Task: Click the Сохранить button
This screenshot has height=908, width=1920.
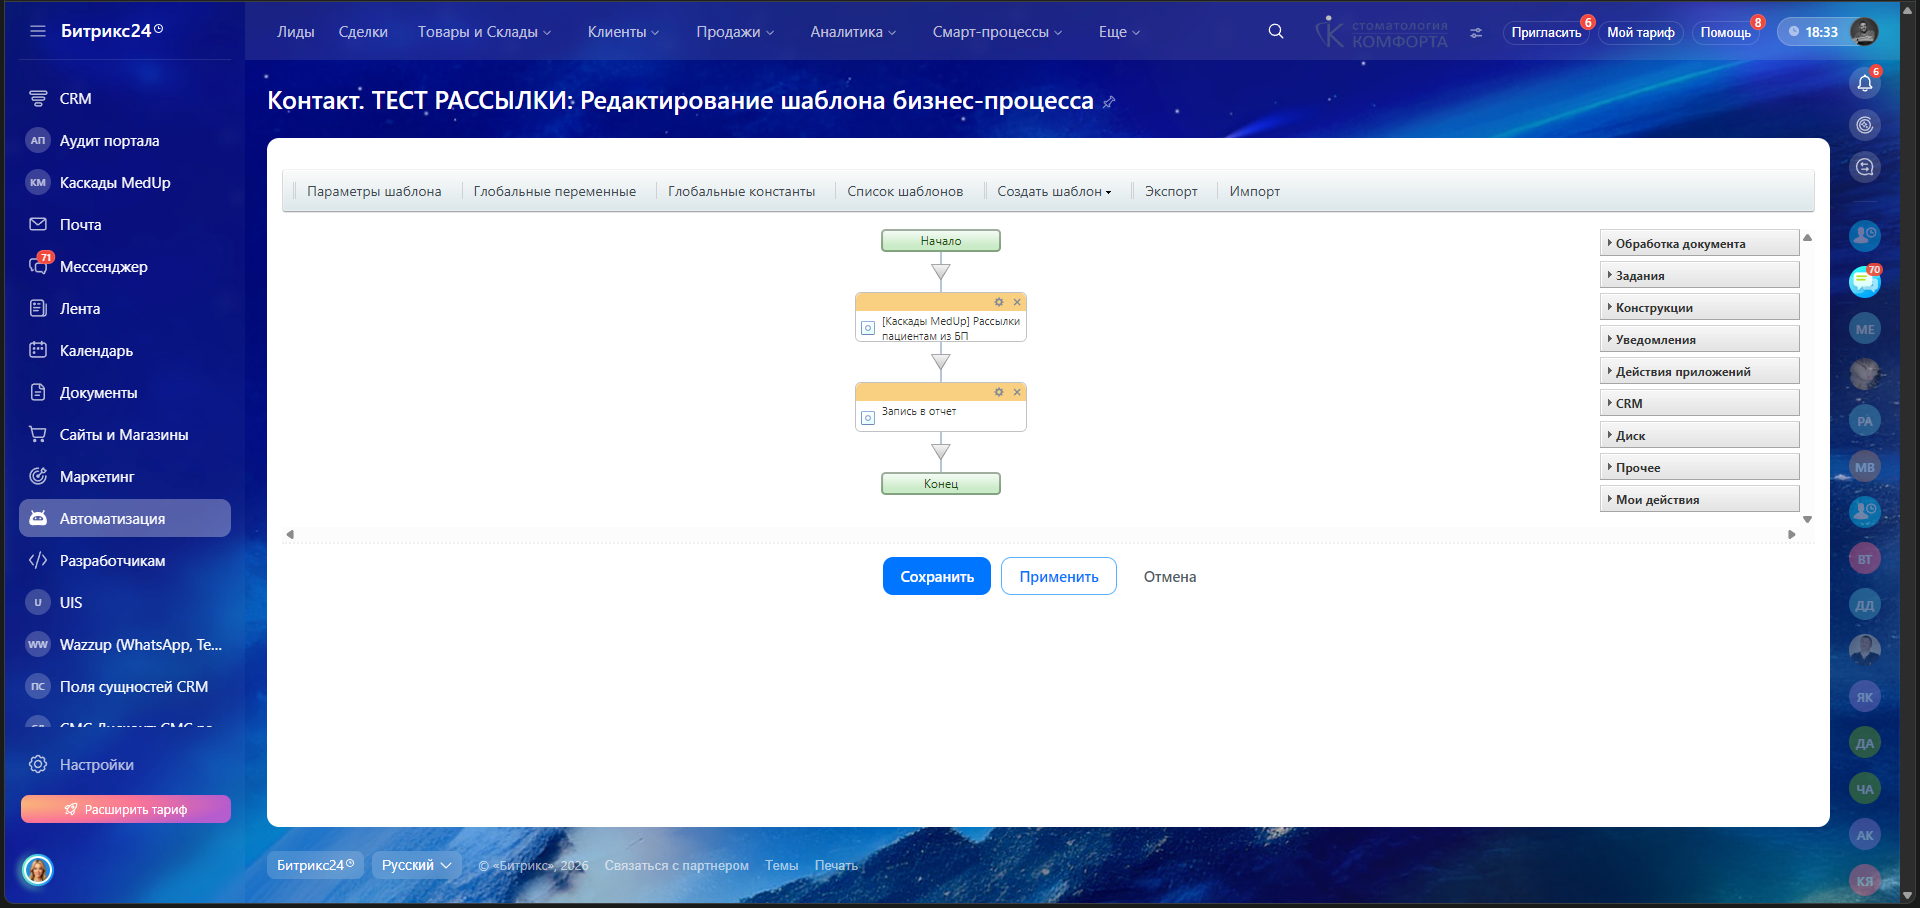Action: click(937, 576)
